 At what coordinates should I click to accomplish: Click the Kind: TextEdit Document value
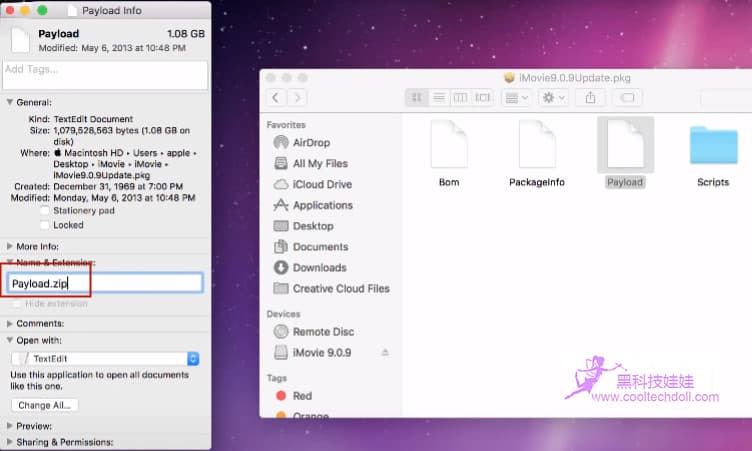pos(93,119)
